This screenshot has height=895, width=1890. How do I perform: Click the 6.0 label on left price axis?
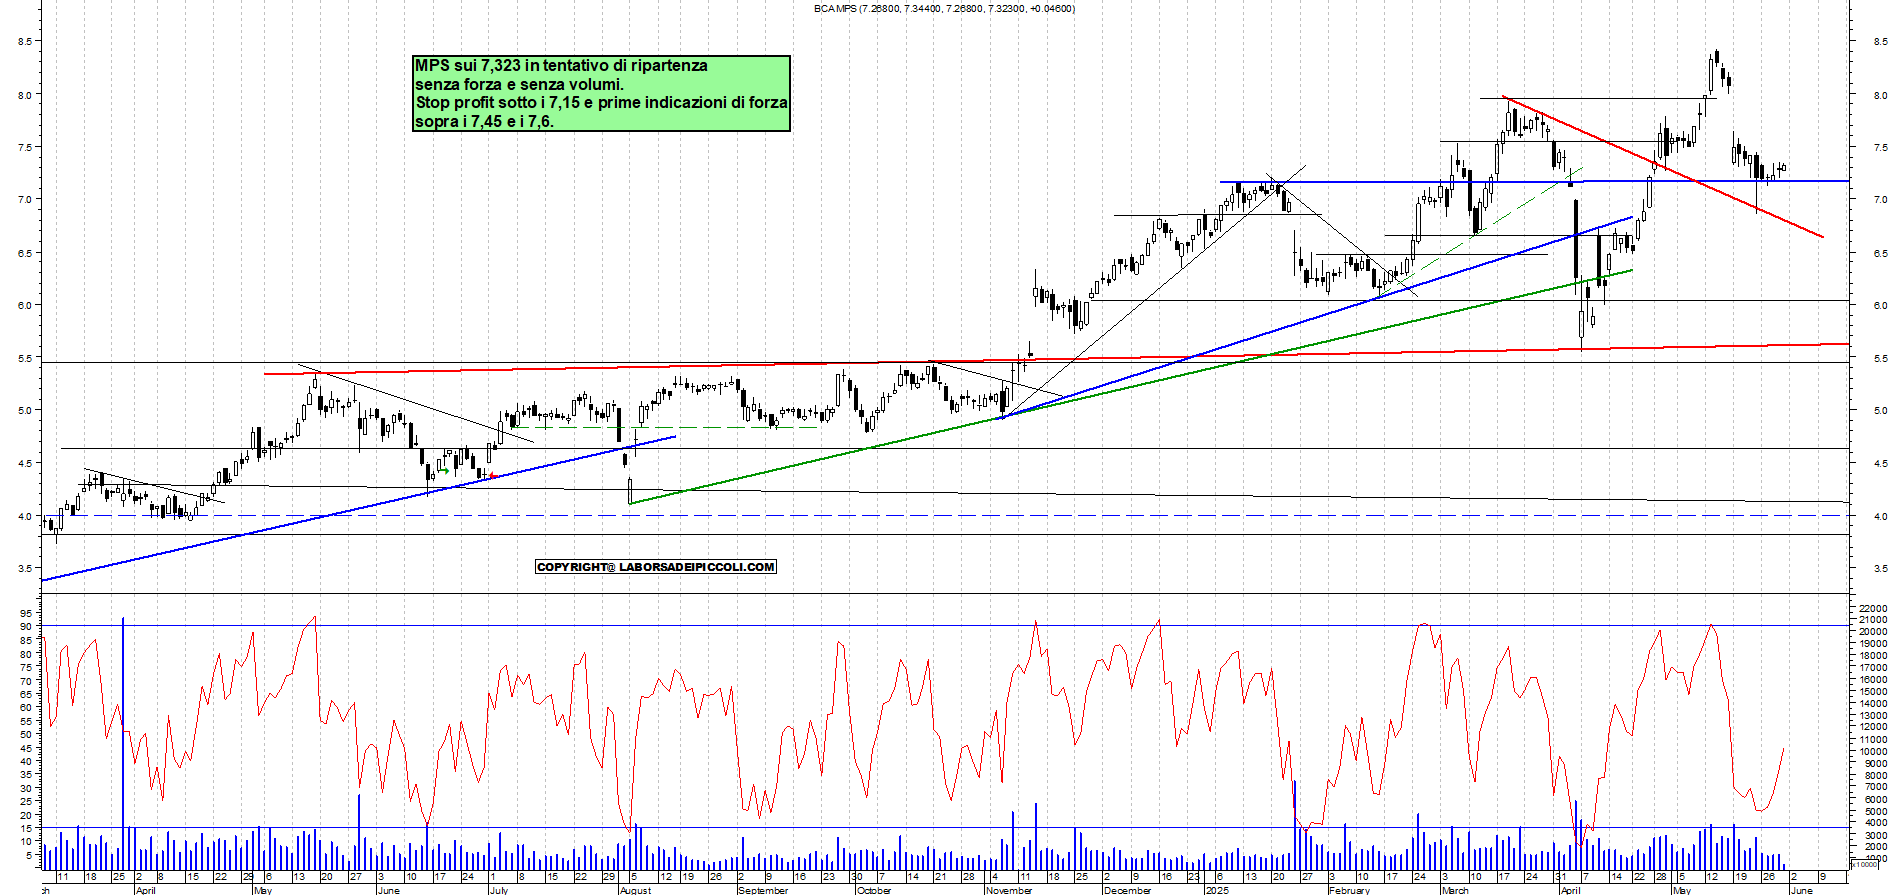coord(24,306)
